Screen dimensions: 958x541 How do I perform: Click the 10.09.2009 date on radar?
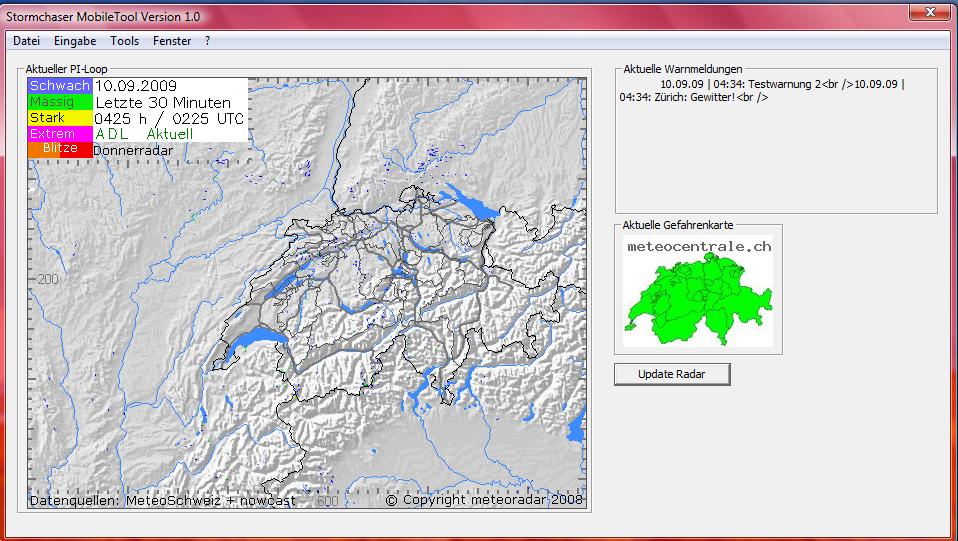135,86
